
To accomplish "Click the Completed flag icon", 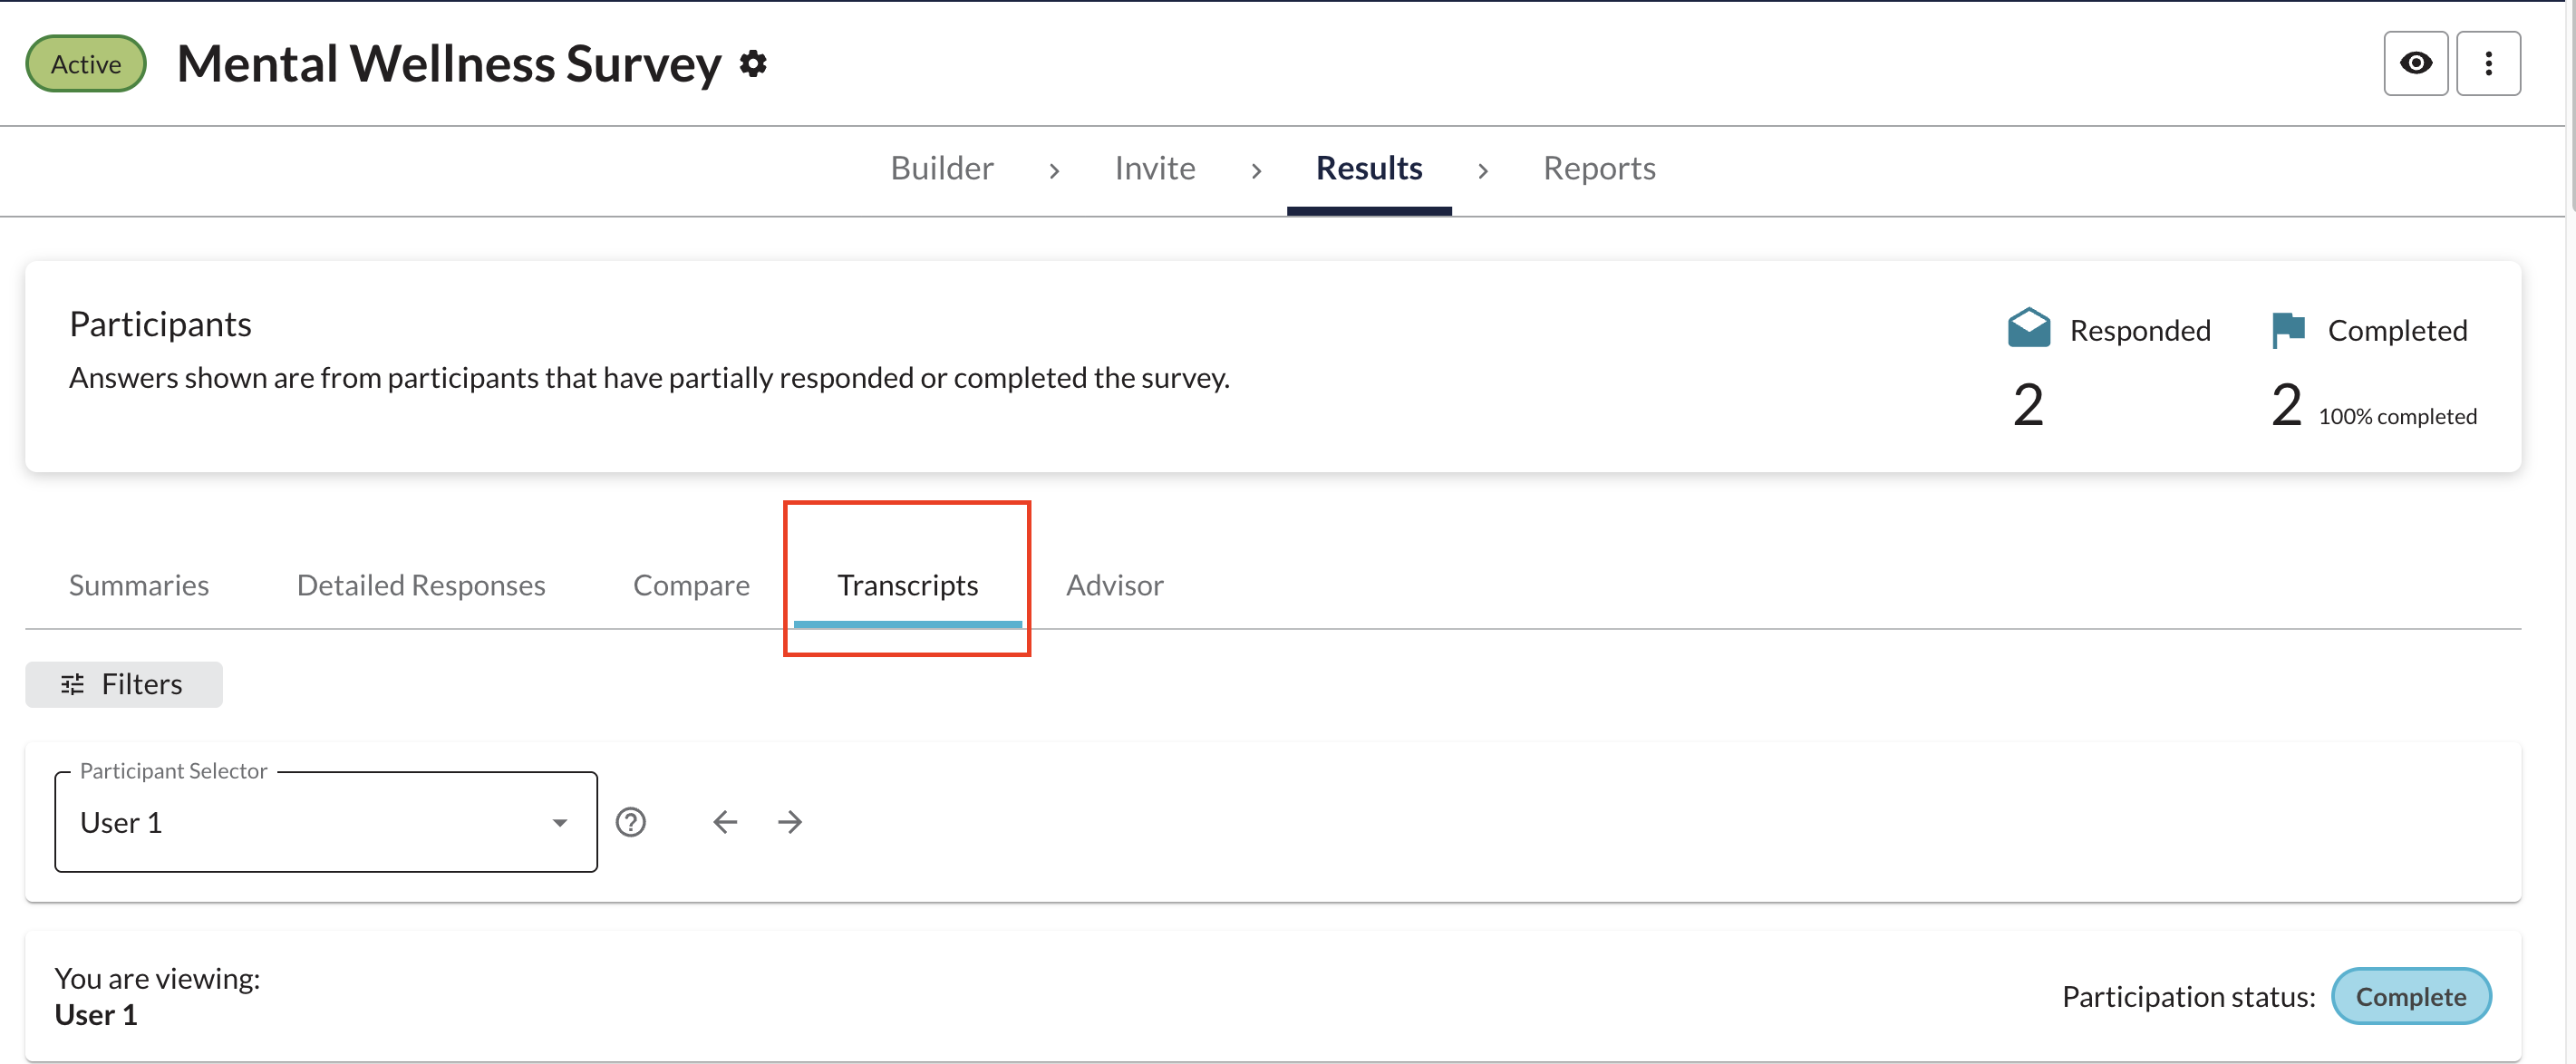I will tap(2288, 329).
